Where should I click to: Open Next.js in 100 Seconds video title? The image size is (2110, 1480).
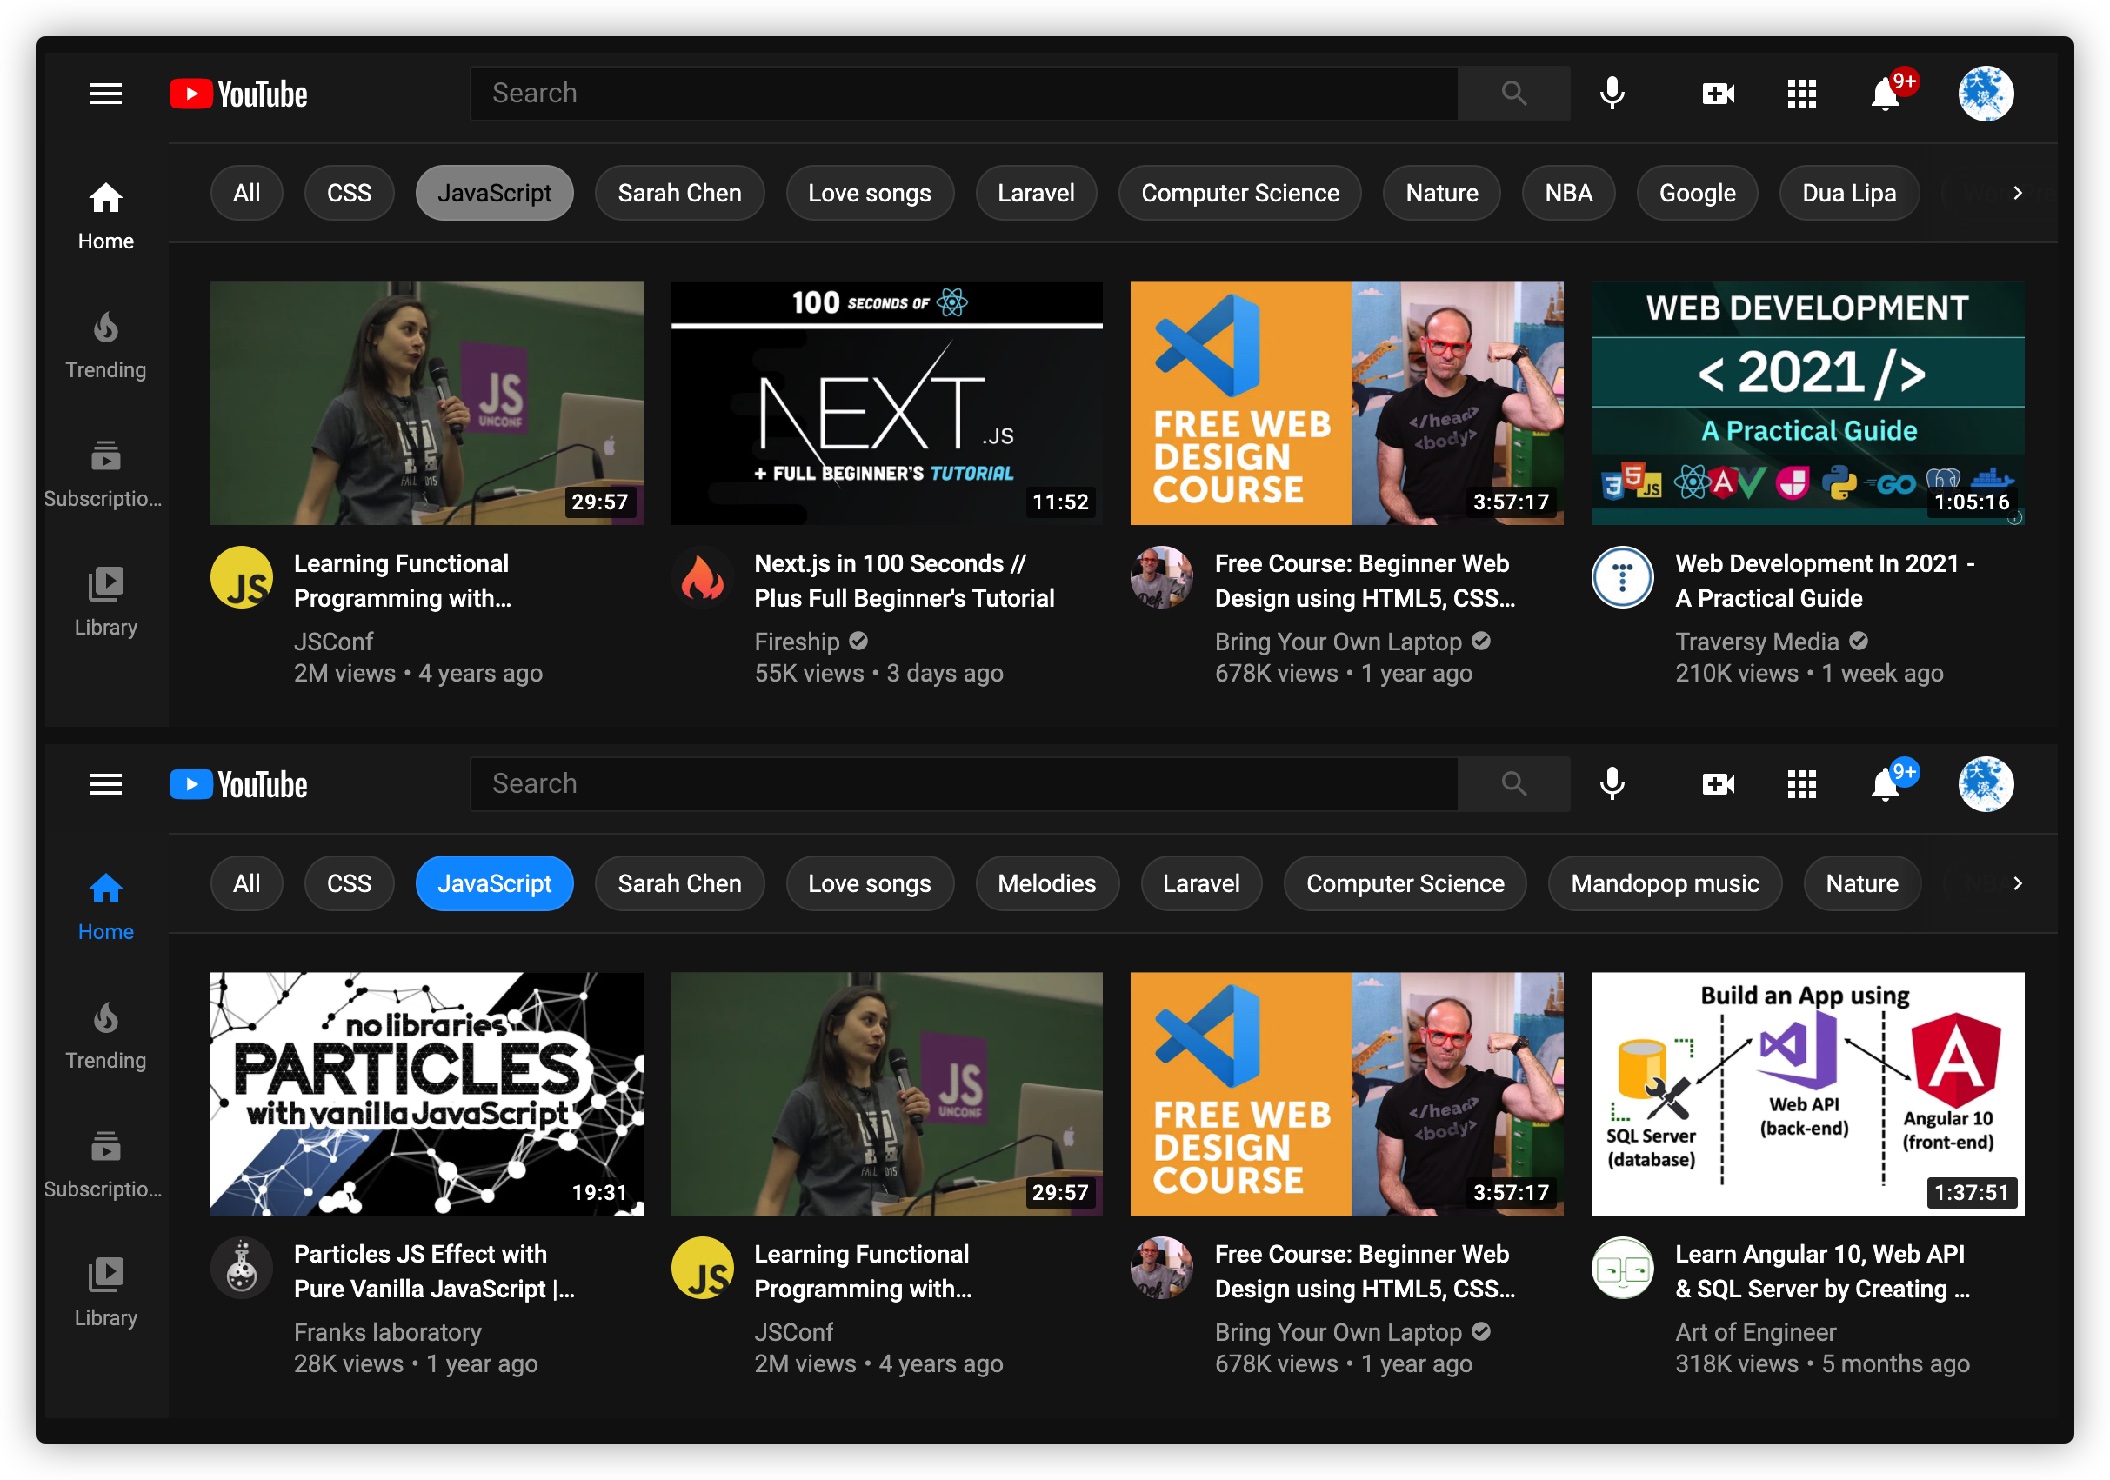(x=904, y=581)
